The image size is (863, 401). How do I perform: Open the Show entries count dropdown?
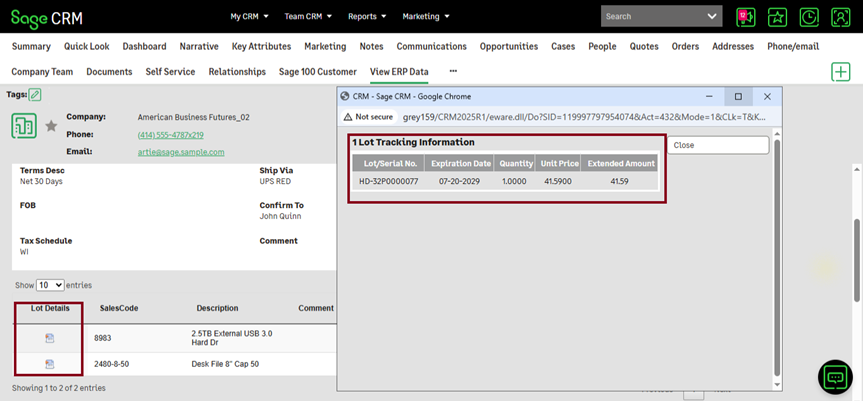50,285
